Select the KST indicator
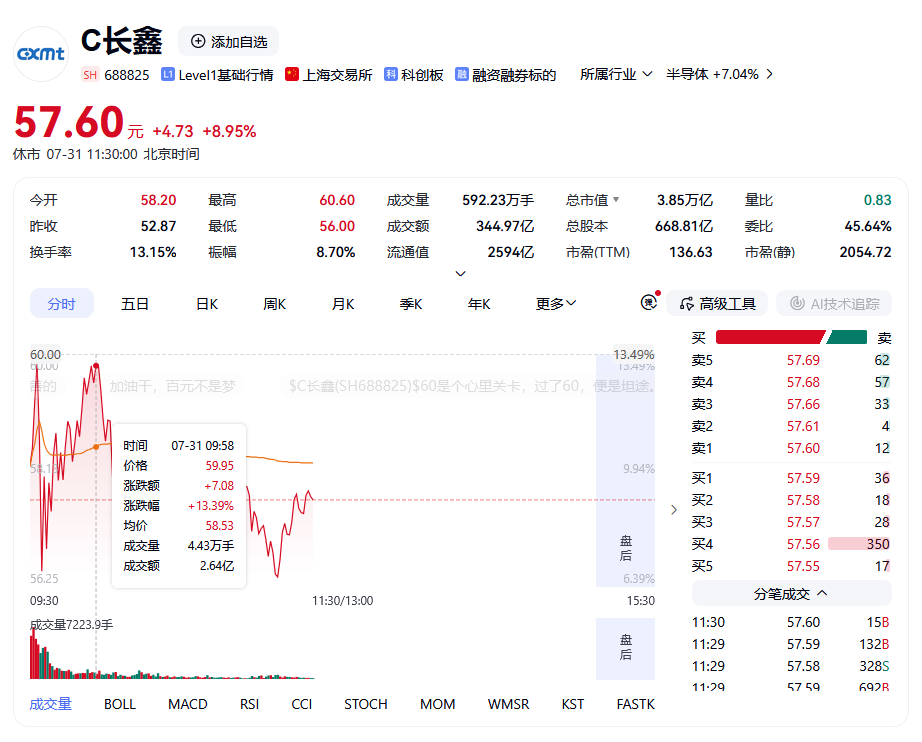This screenshot has width=922, height=742. [573, 704]
